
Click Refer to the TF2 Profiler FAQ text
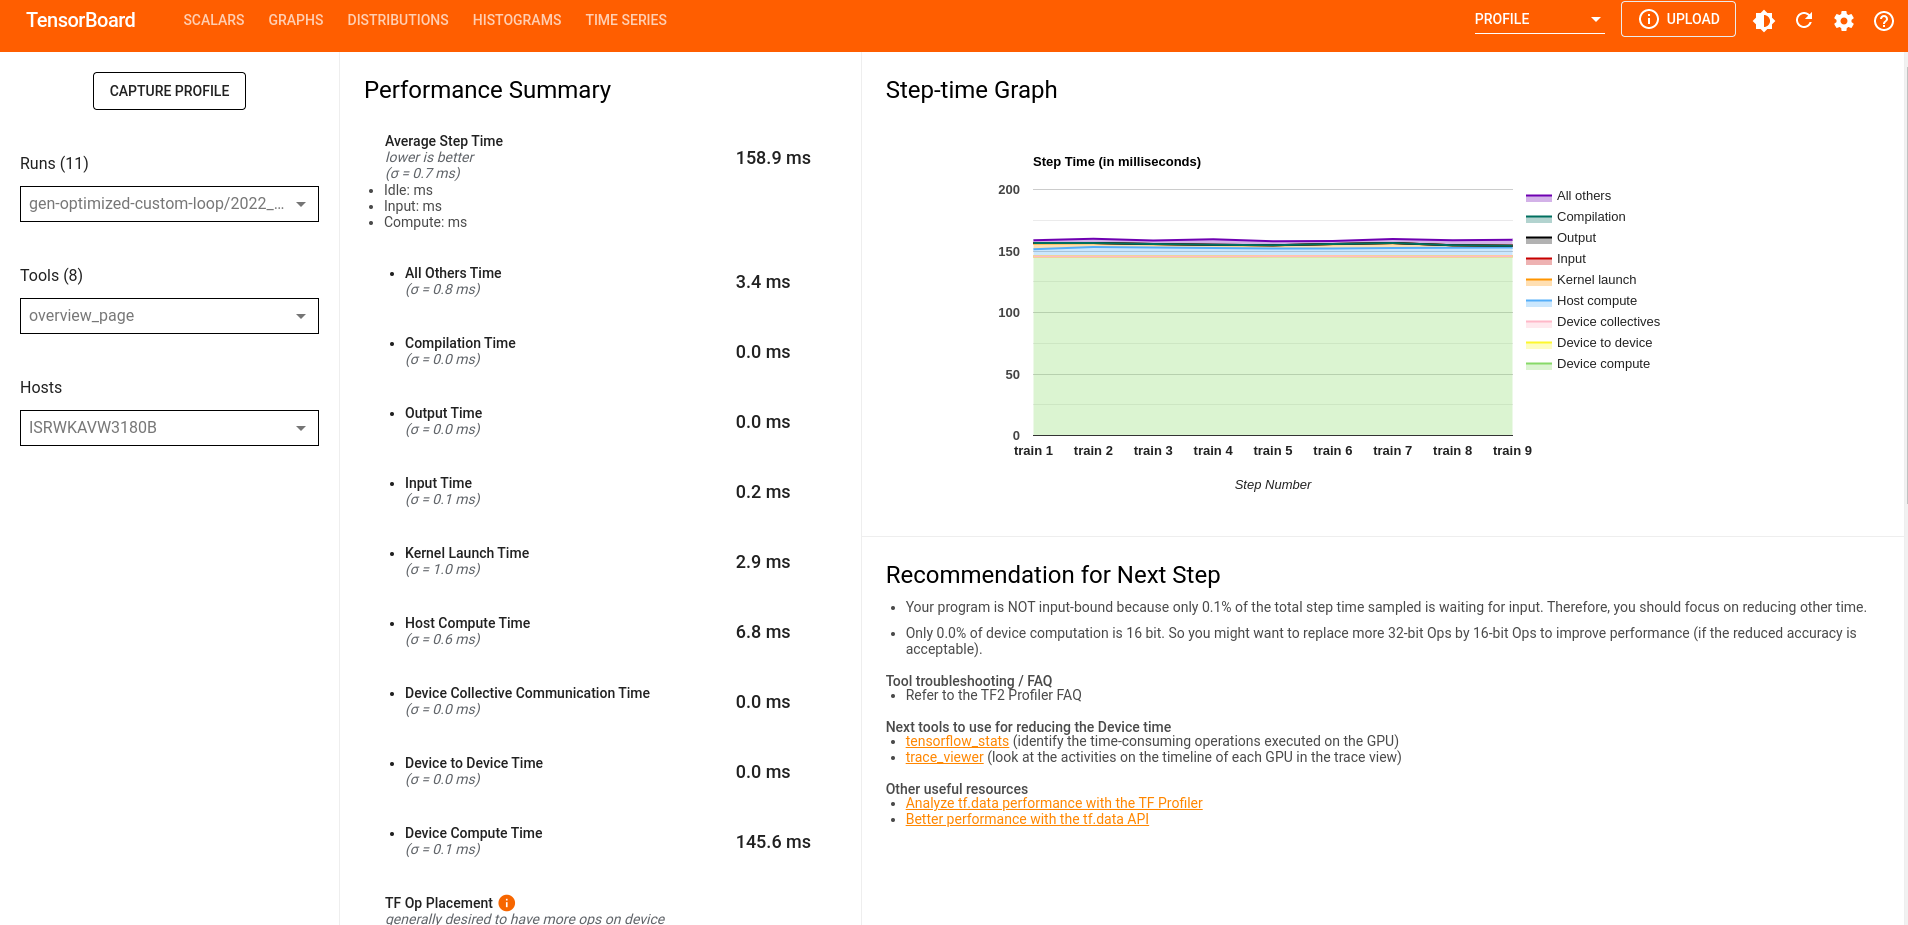tap(993, 695)
